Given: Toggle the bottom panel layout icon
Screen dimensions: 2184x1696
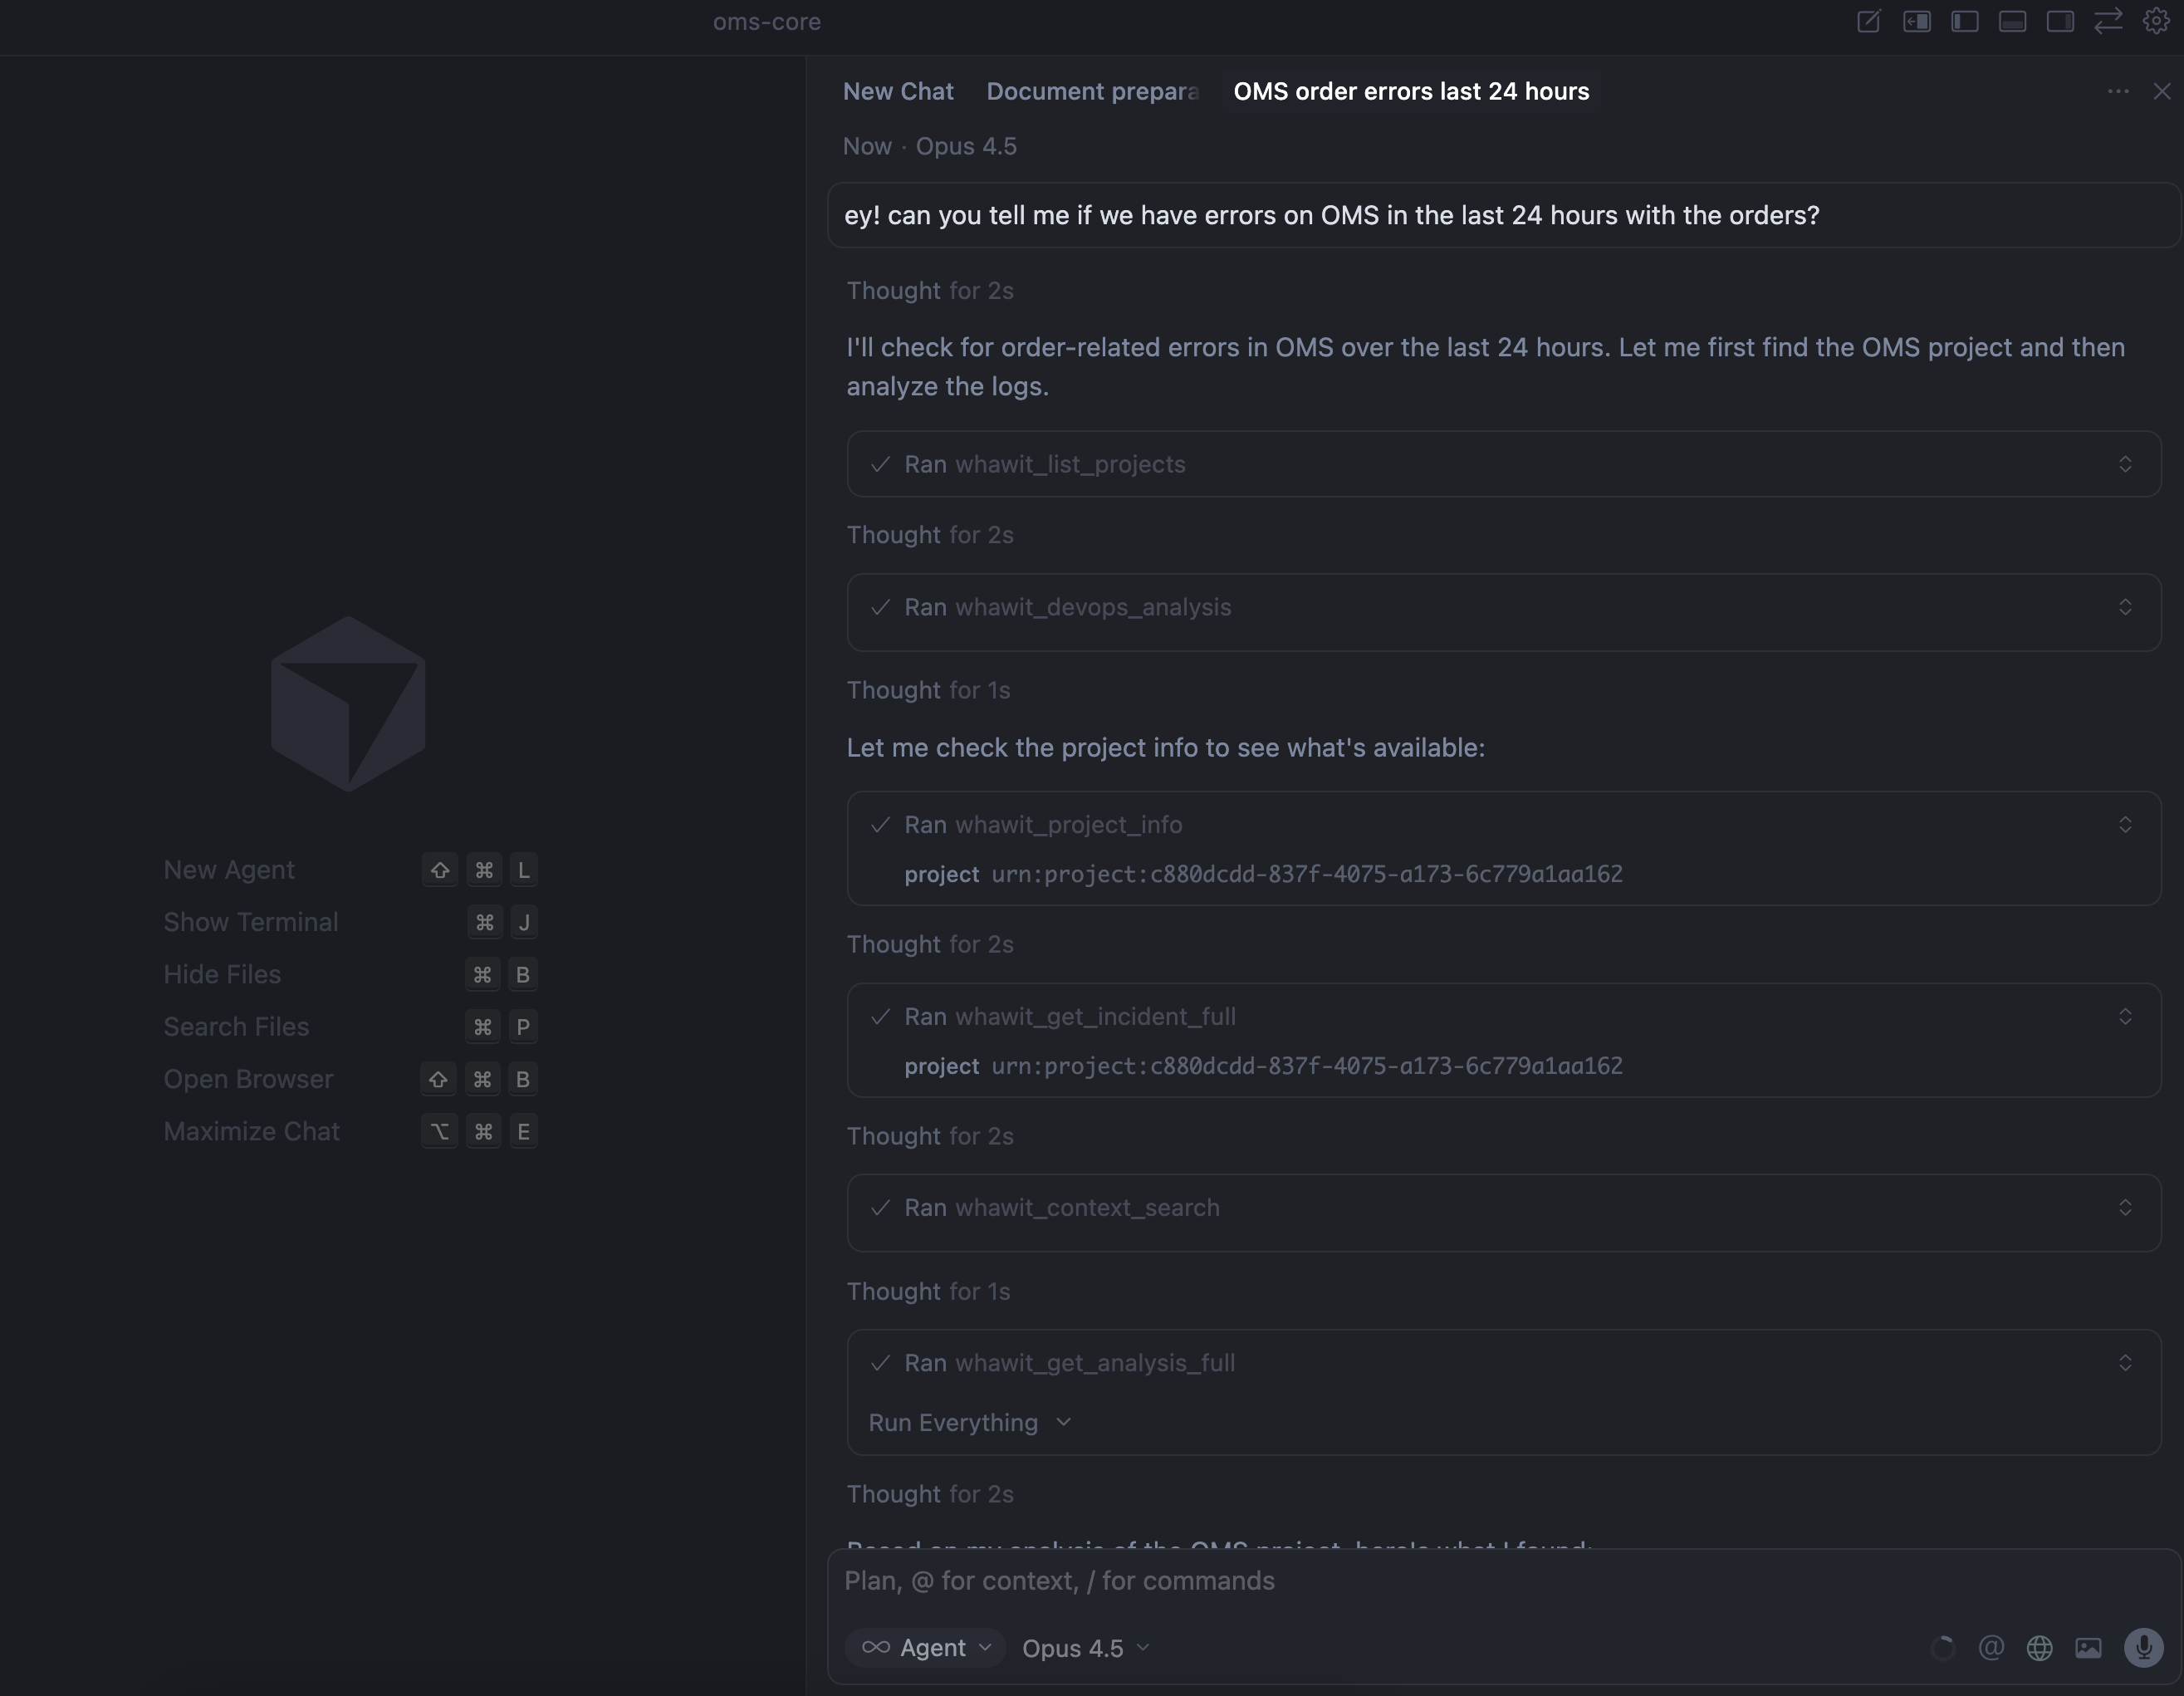Looking at the screenshot, I should tap(2013, 21).
